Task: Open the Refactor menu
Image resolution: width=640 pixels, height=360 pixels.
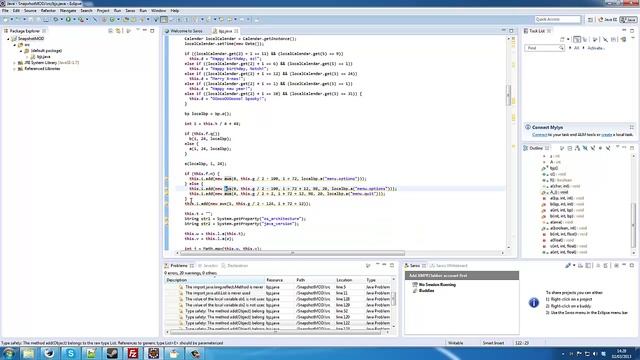Action: [48, 11]
